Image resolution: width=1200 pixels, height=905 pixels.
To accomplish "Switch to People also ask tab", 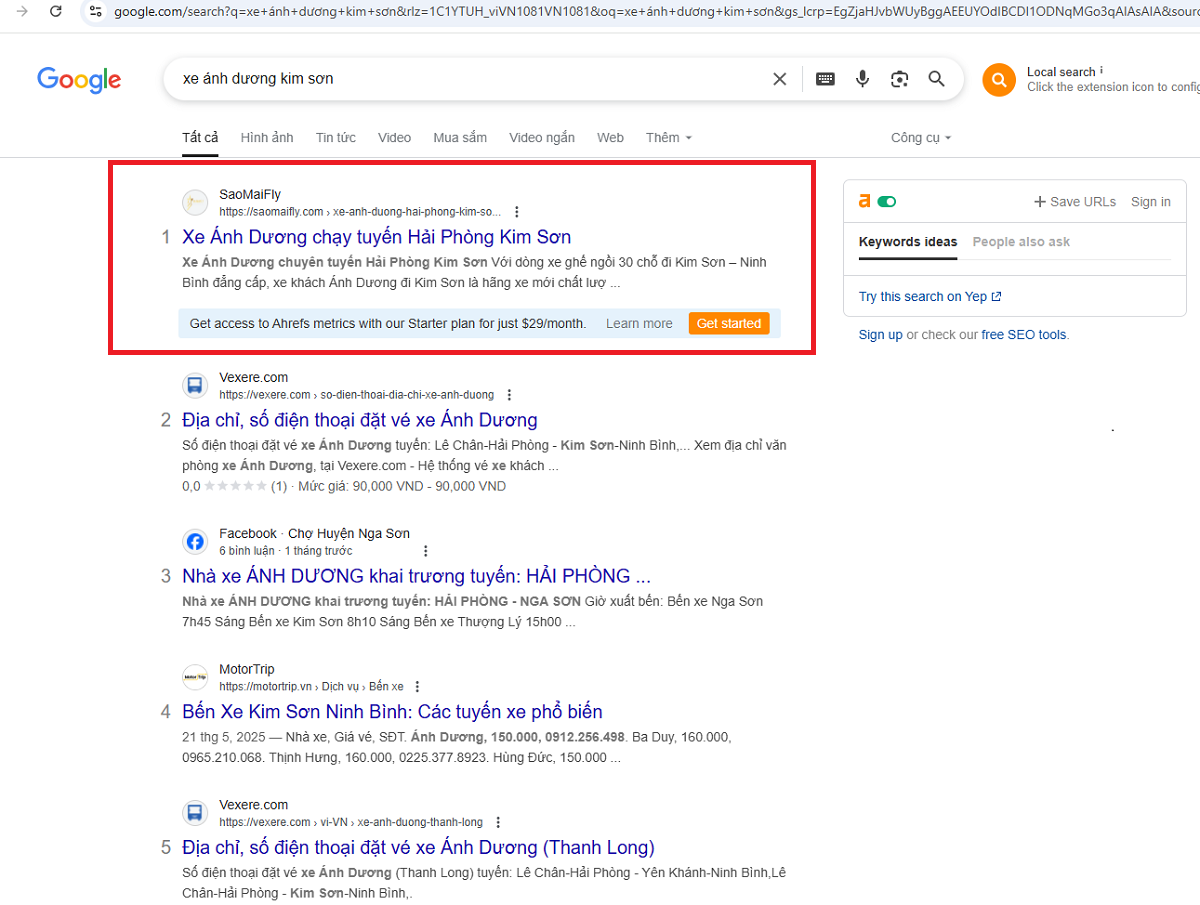I will (1021, 242).
